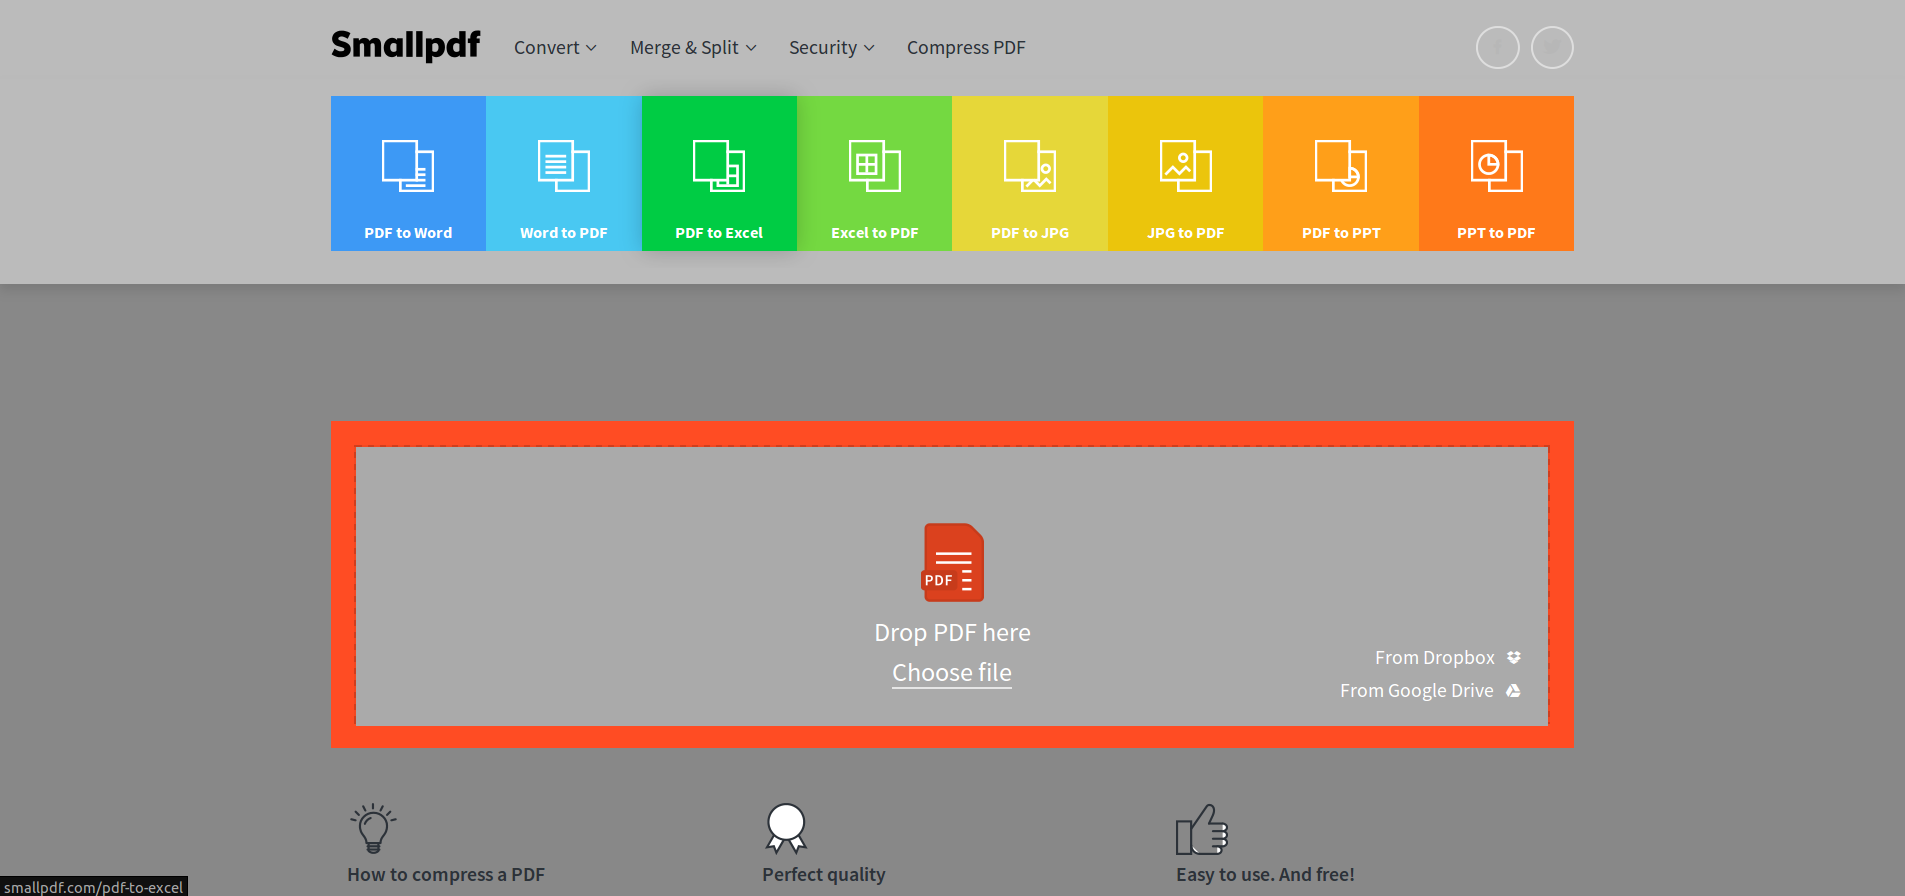Select the PDF to Excel tile
This screenshot has width=1905, height=896.
pos(719,173)
